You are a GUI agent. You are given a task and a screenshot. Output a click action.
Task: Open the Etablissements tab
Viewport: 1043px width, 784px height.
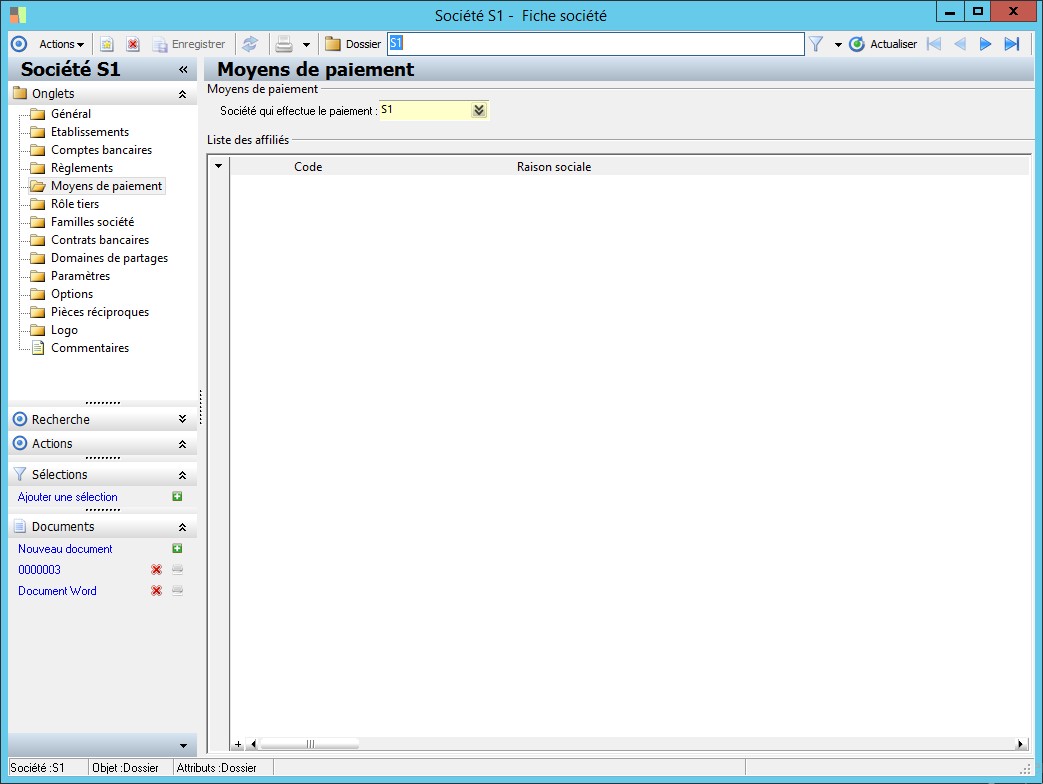[x=90, y=132]
